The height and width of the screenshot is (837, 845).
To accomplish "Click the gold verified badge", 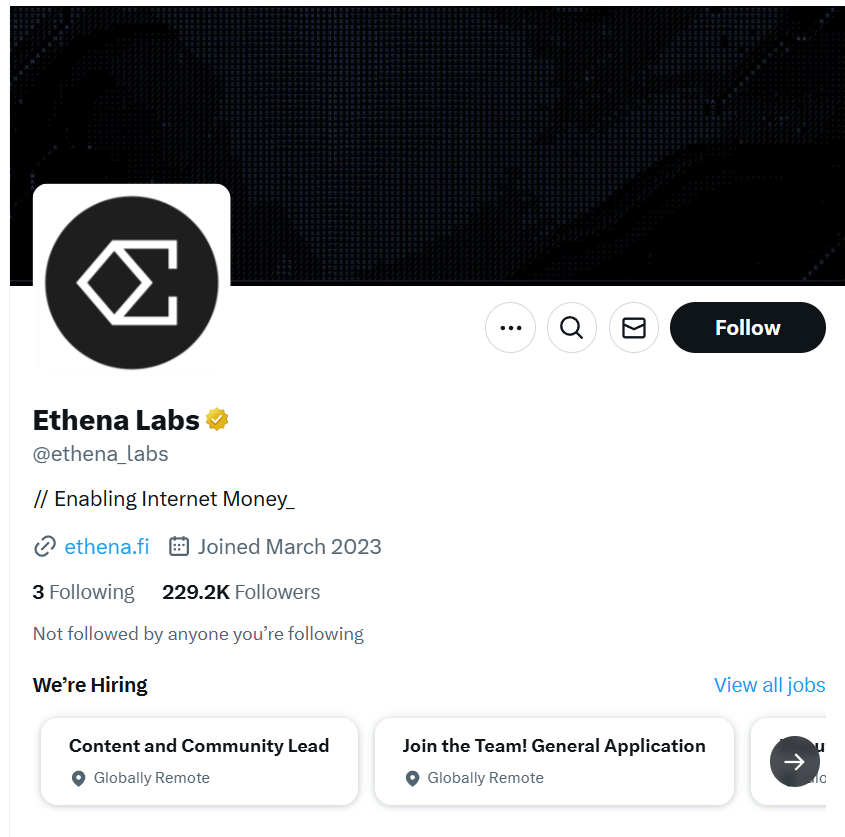I will (x=217, y=420).
